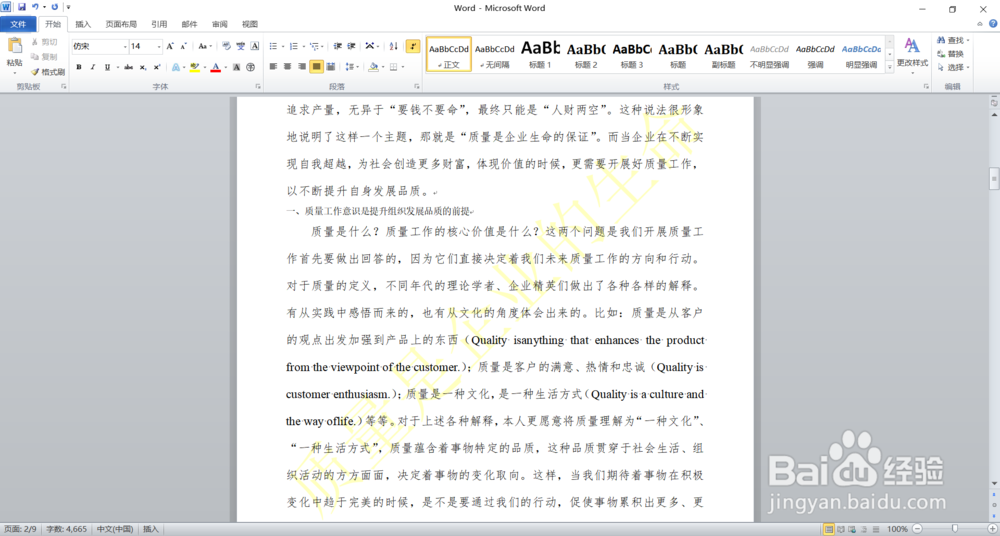Open the font name dropdown showing 仿宋
Screen dimensions: 1000x536
click(124, 46)
